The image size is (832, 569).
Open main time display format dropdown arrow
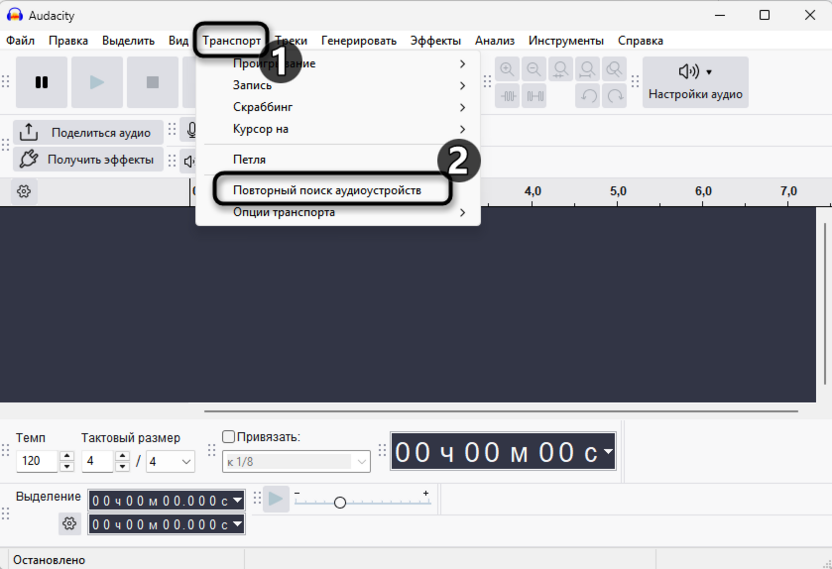click(x=608, y=452)
